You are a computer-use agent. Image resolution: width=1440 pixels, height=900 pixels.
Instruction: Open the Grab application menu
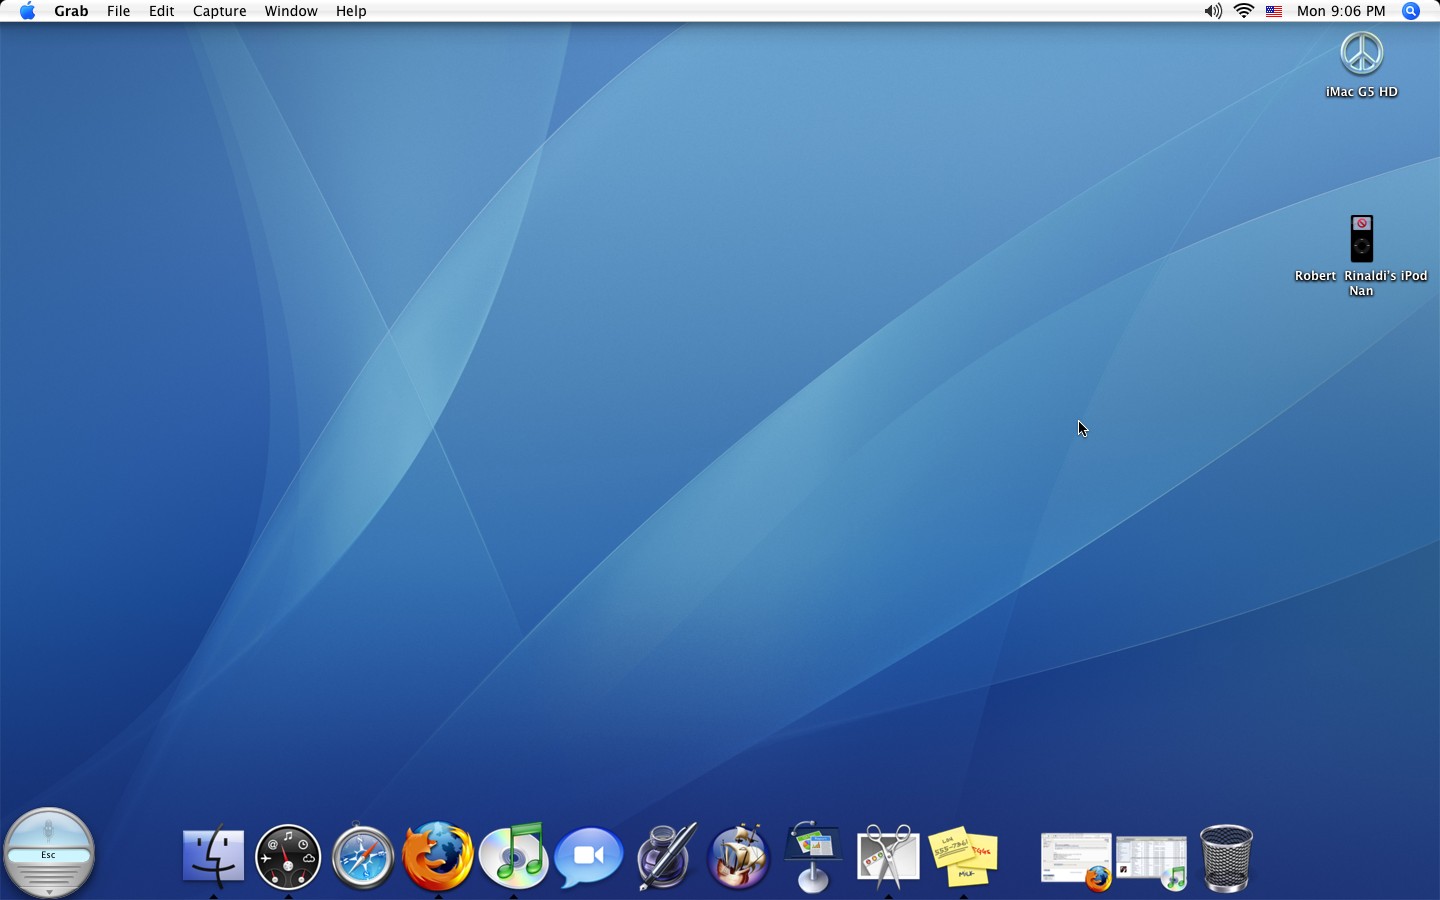pos(71,11)
